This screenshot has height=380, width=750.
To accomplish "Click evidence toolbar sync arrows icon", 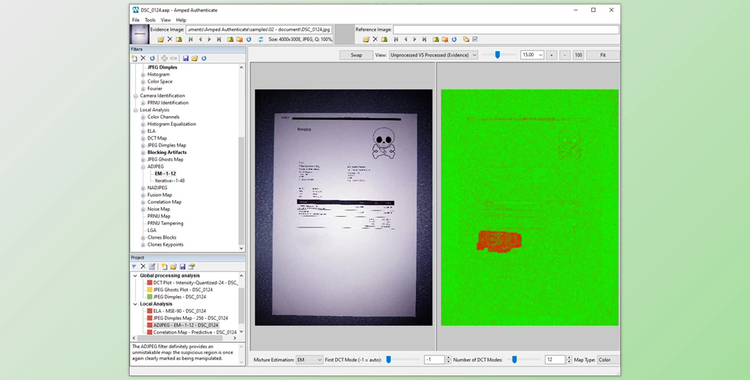I will (x=261, y=39).
